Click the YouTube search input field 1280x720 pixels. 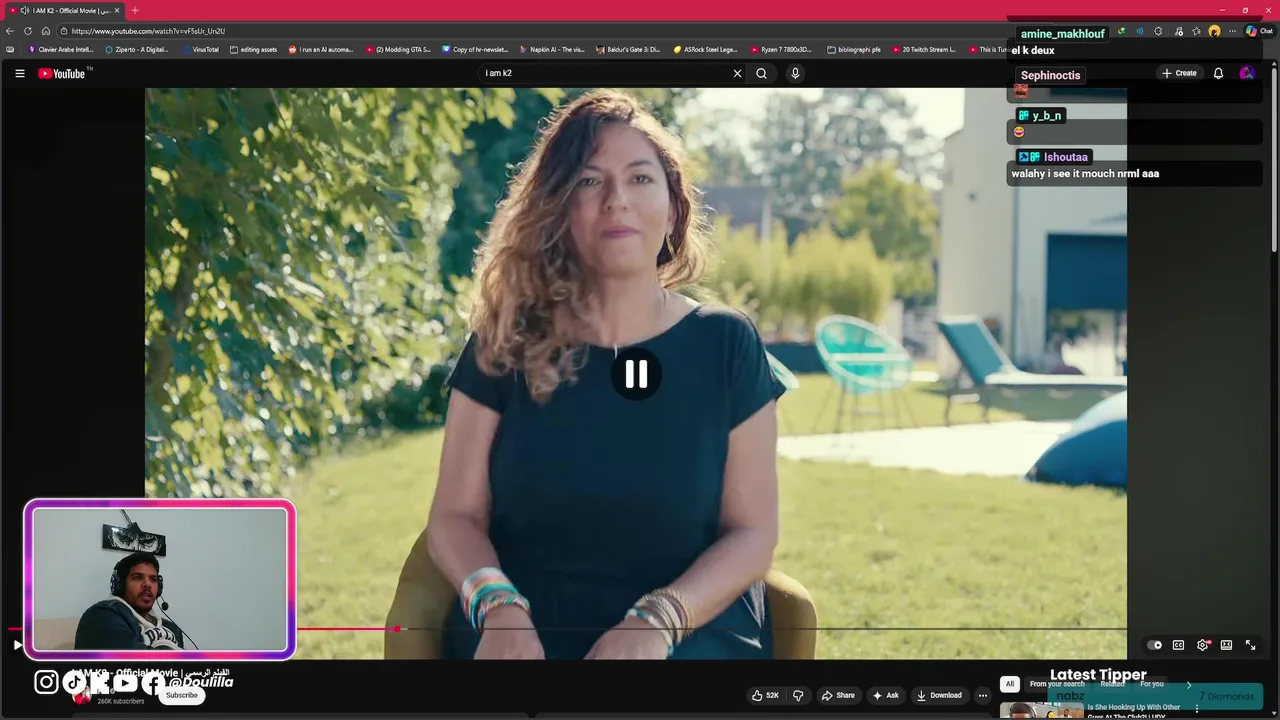pos(604,73)
